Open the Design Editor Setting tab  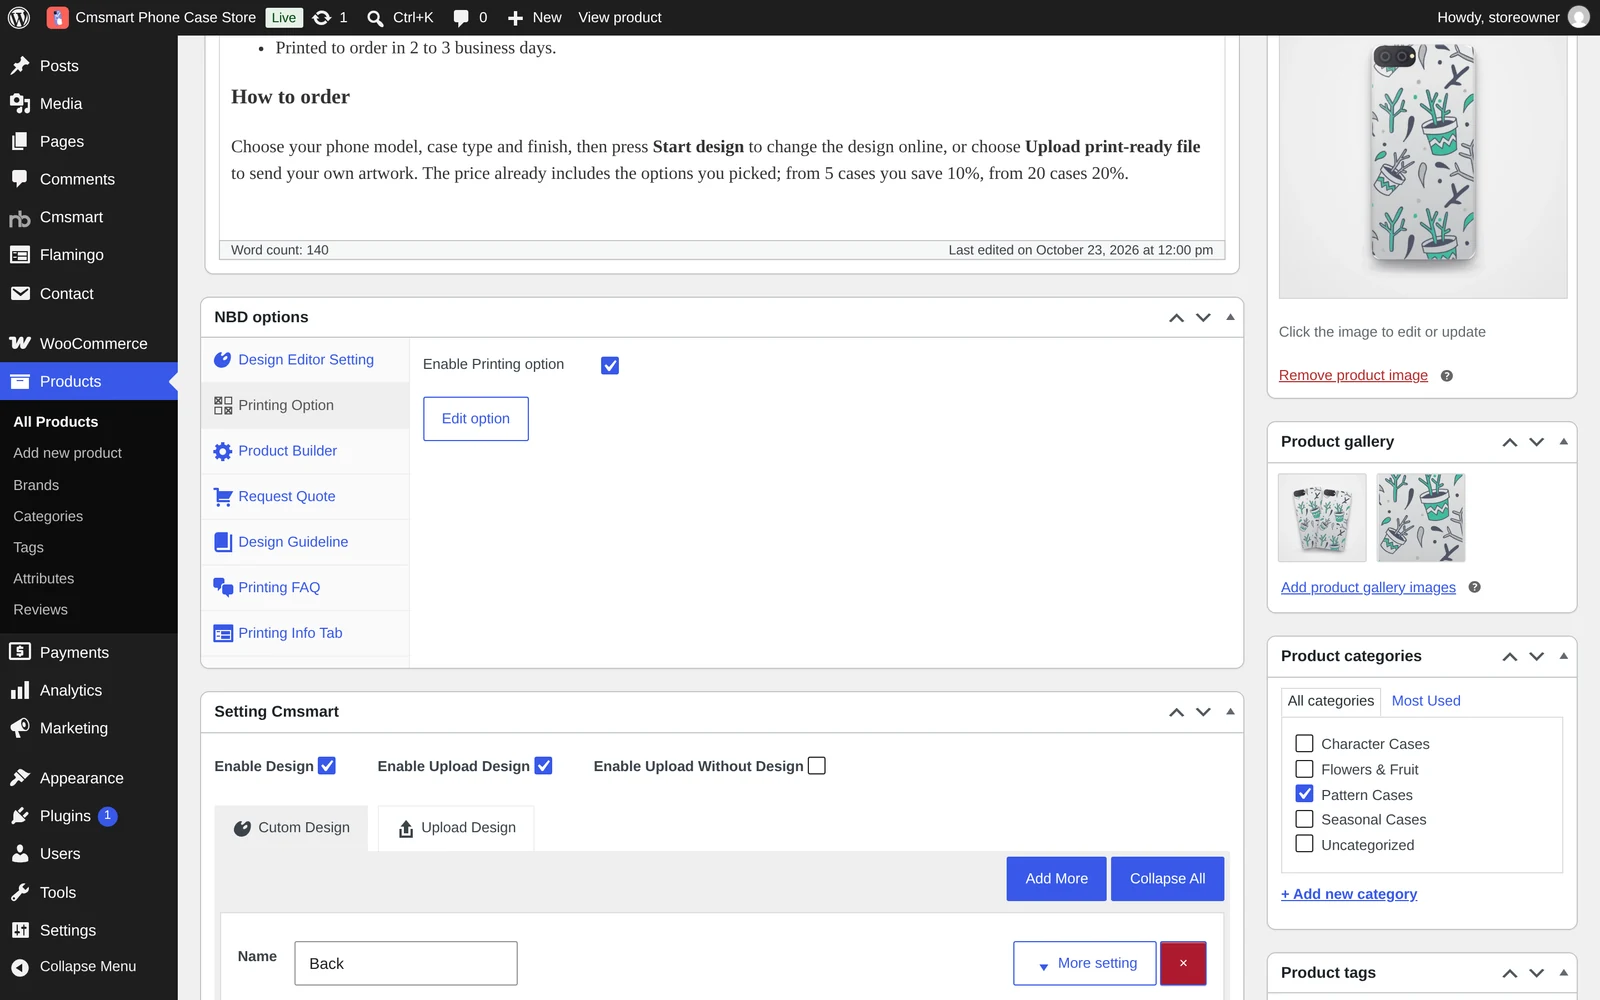click(305, 360)
